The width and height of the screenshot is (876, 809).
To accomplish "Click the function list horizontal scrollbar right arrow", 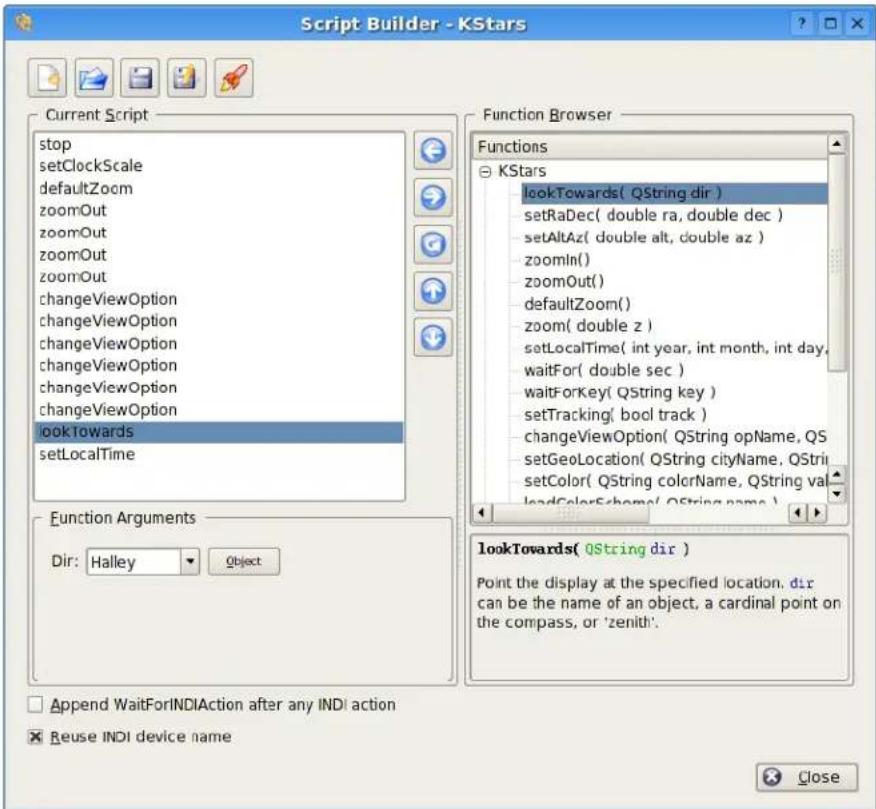I will (818, 512).
